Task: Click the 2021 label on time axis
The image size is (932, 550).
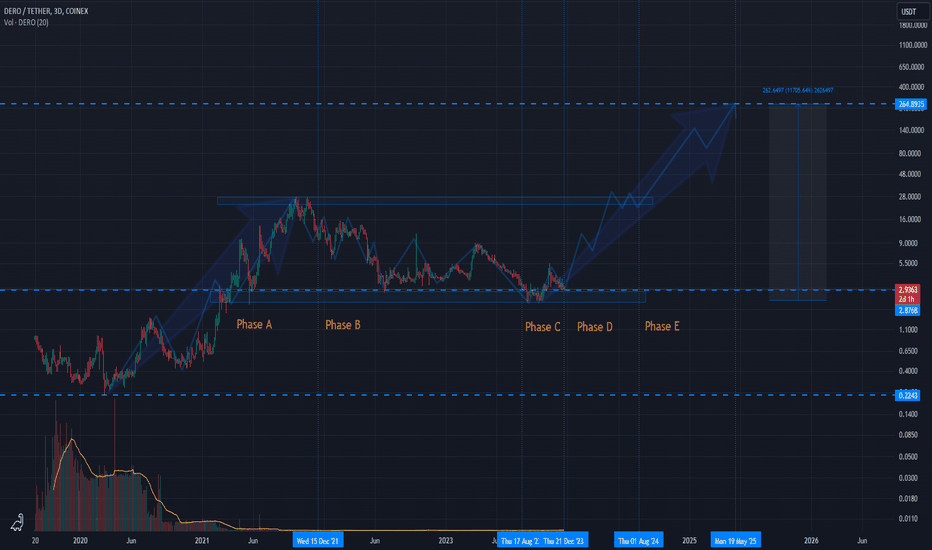Action: click(202, 540)
